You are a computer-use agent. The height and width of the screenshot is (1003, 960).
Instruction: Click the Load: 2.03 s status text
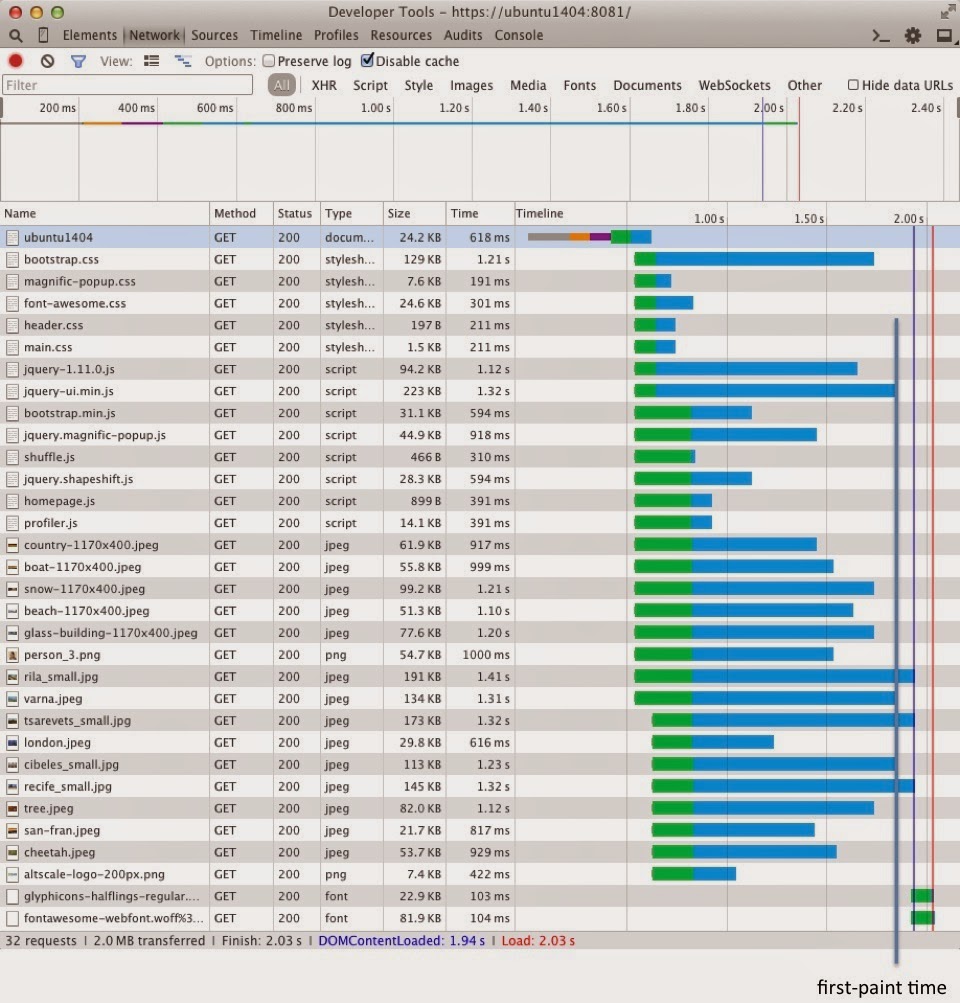tap(538, 941)
